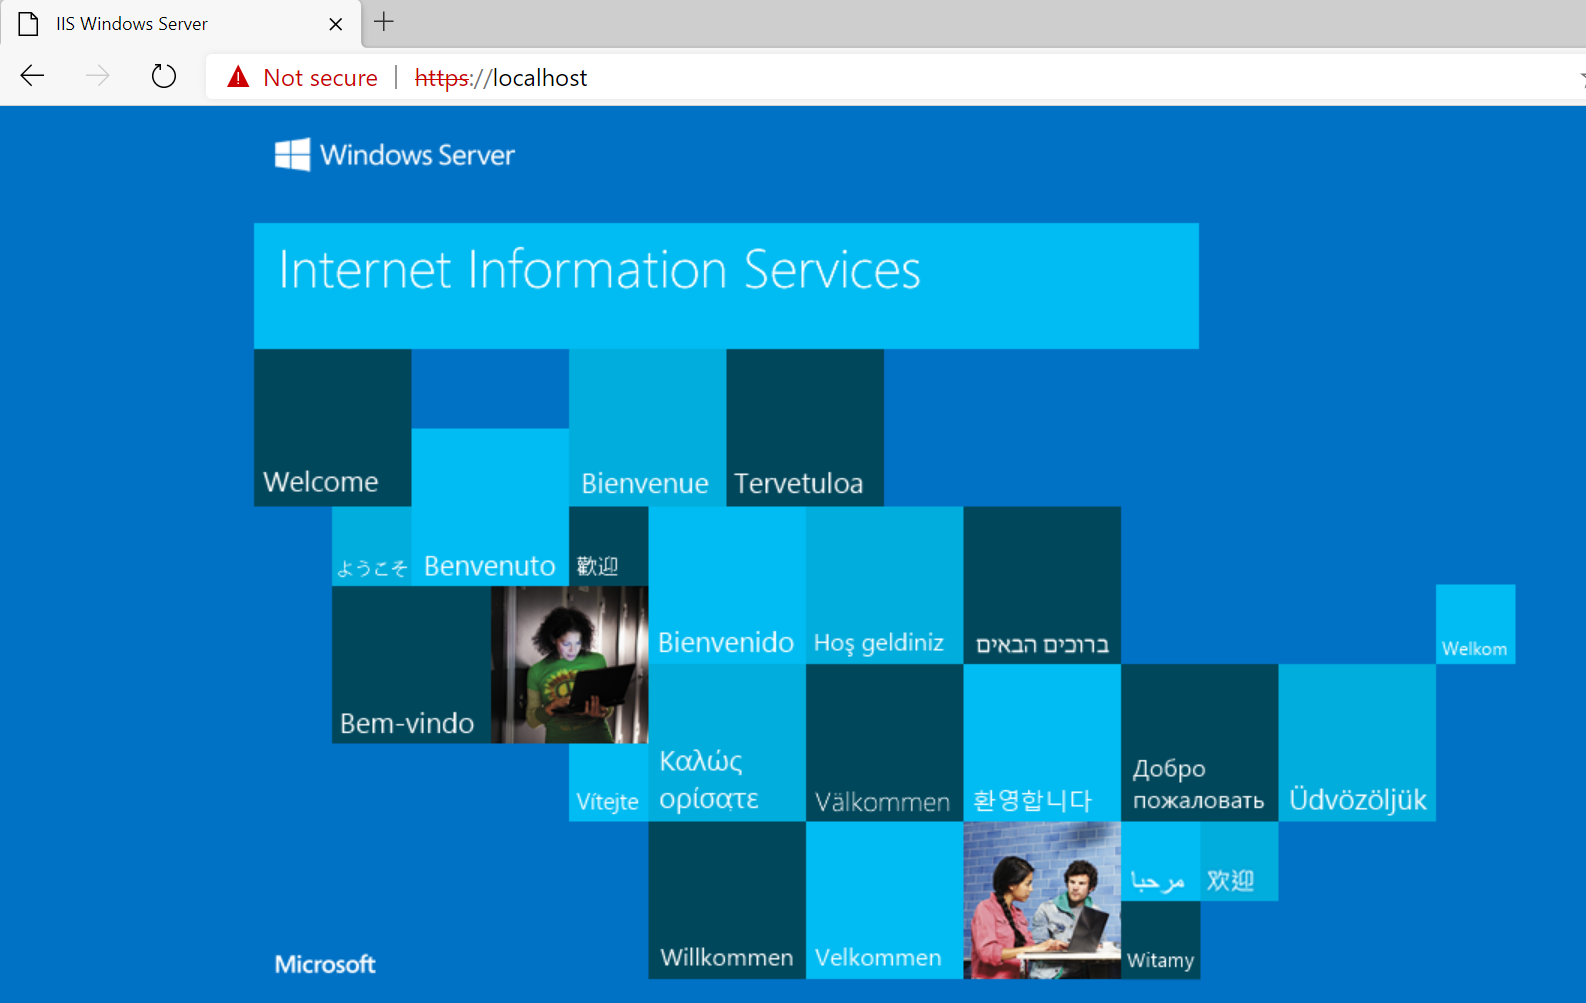Screen dimensions: 1586x1003
Task: Click the browser Back arrow
Action: [x=32, y=76]
